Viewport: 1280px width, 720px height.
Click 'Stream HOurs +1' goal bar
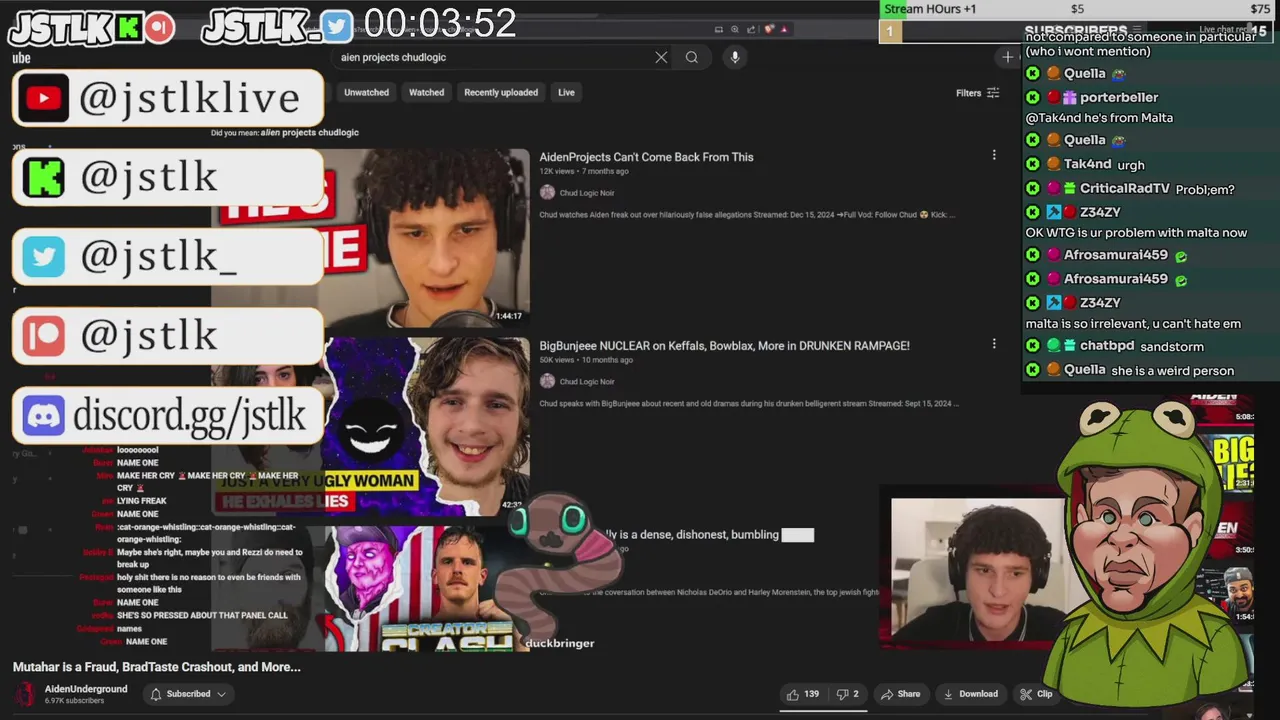[x=1078, y=9]
